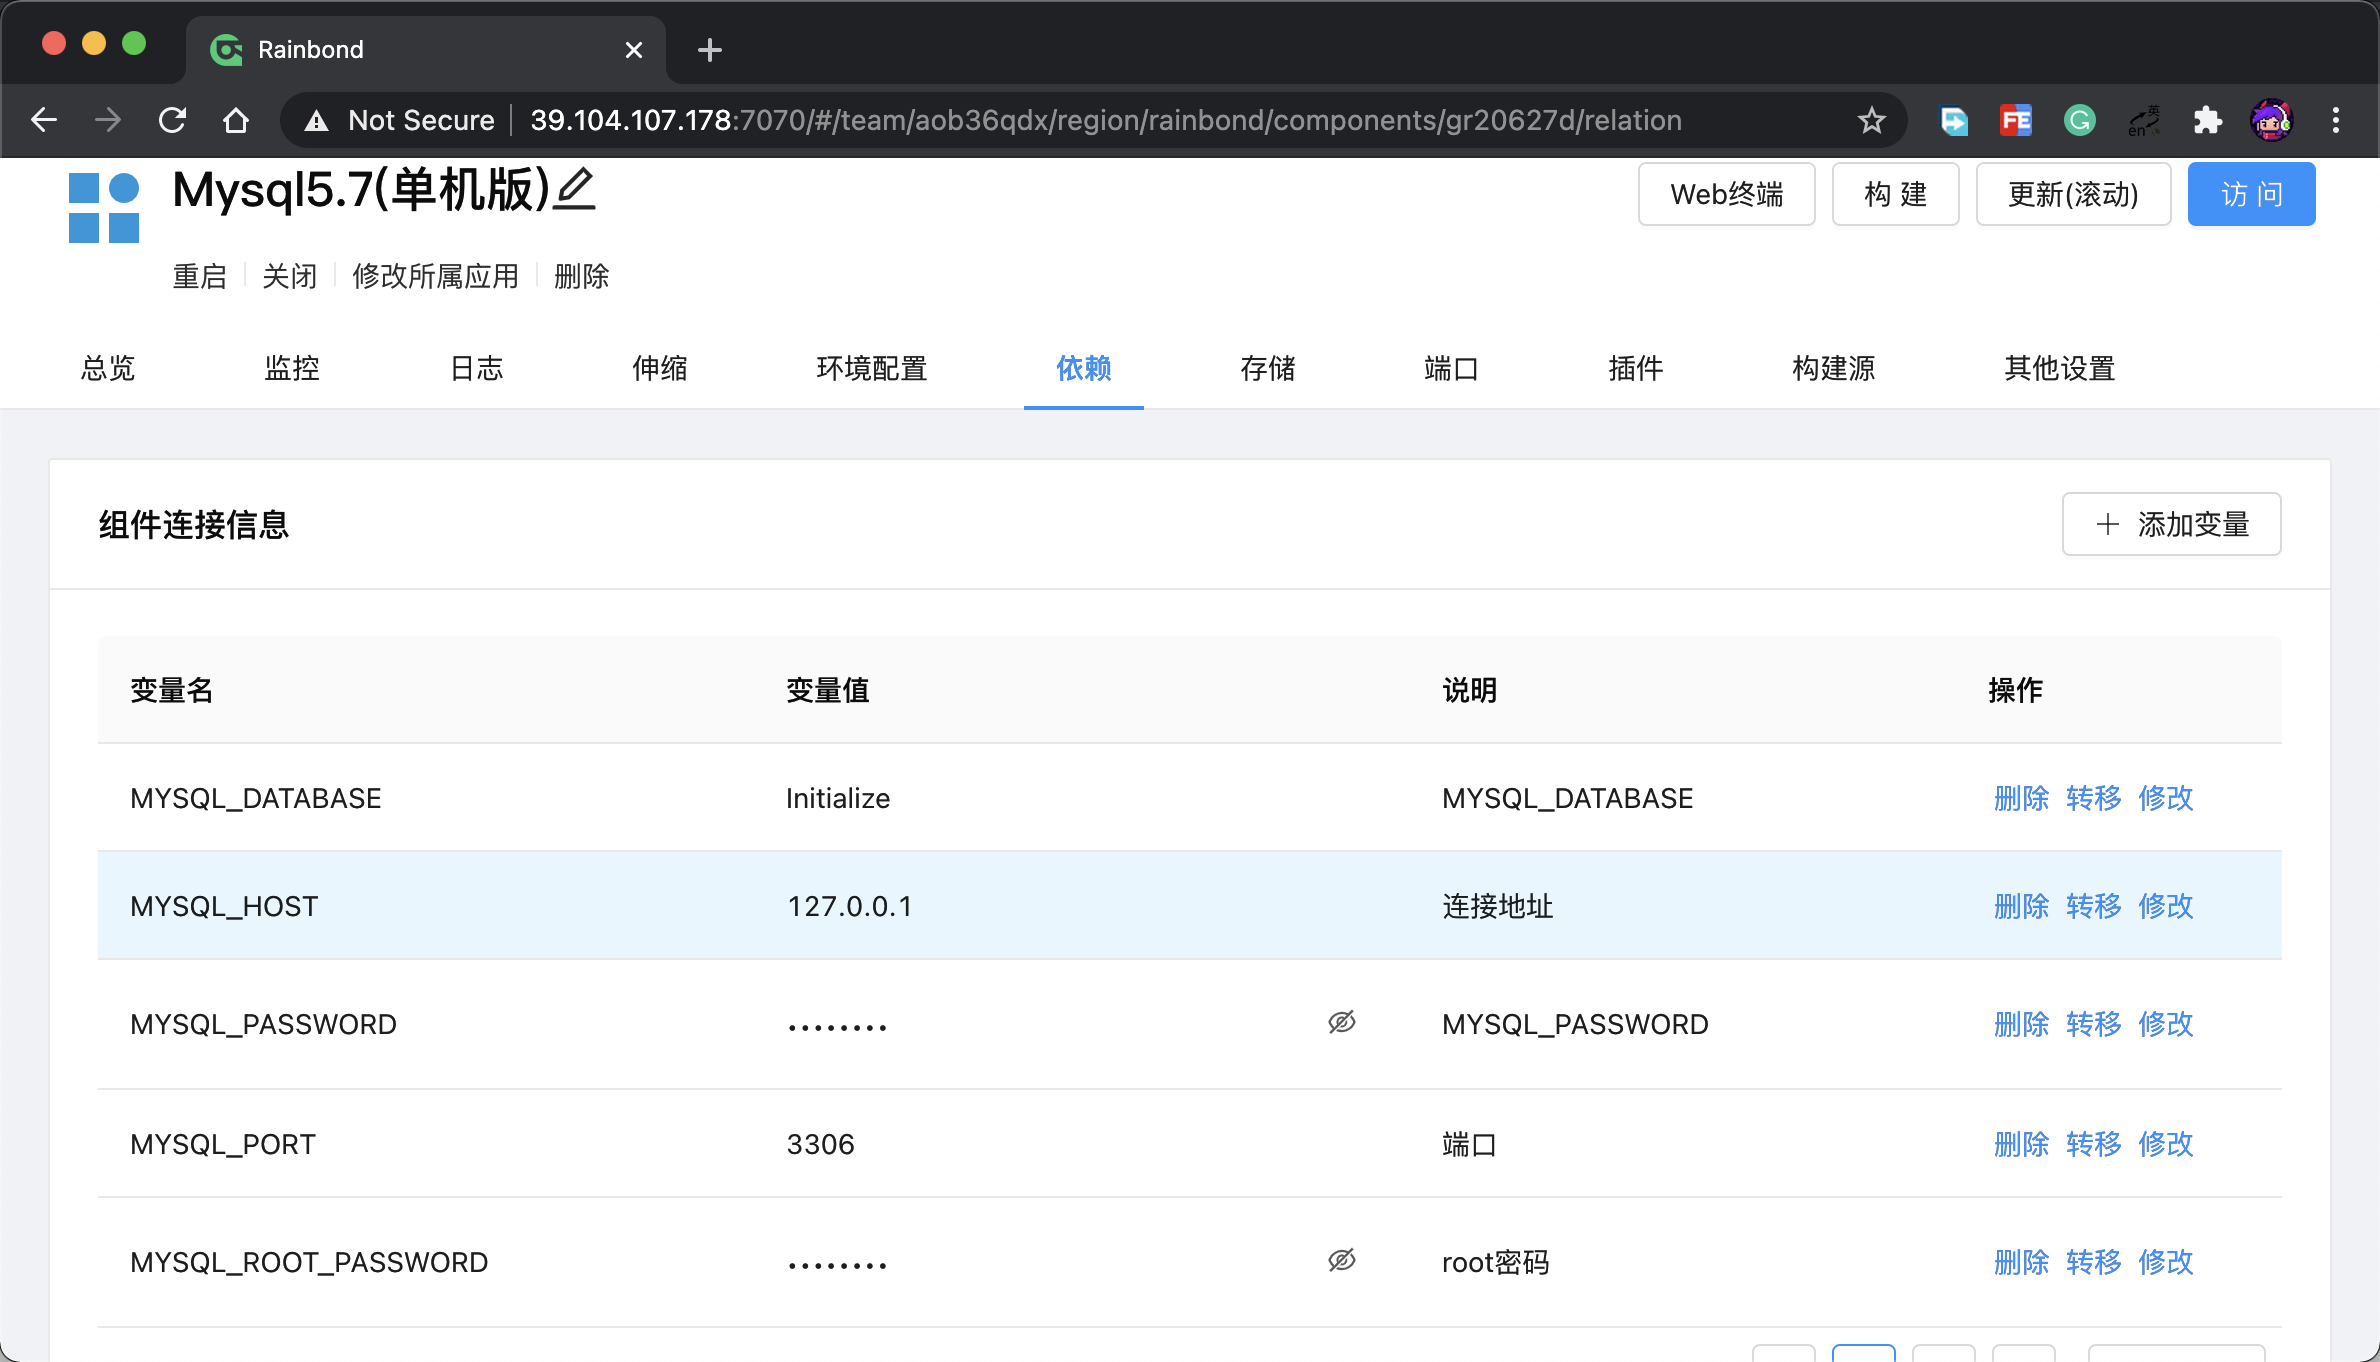Click 修改 on the MYSQL_PORT row
The image size is (2380, 1362).
[2165, 1143]
